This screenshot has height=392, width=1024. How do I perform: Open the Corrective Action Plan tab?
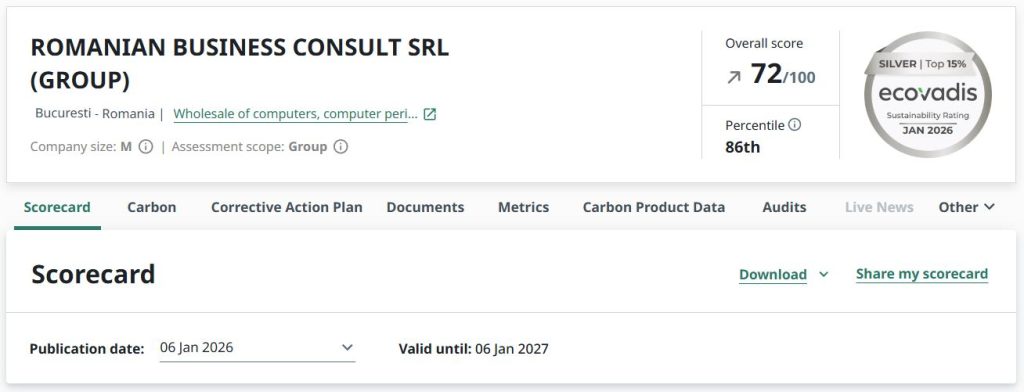[287, 207]
